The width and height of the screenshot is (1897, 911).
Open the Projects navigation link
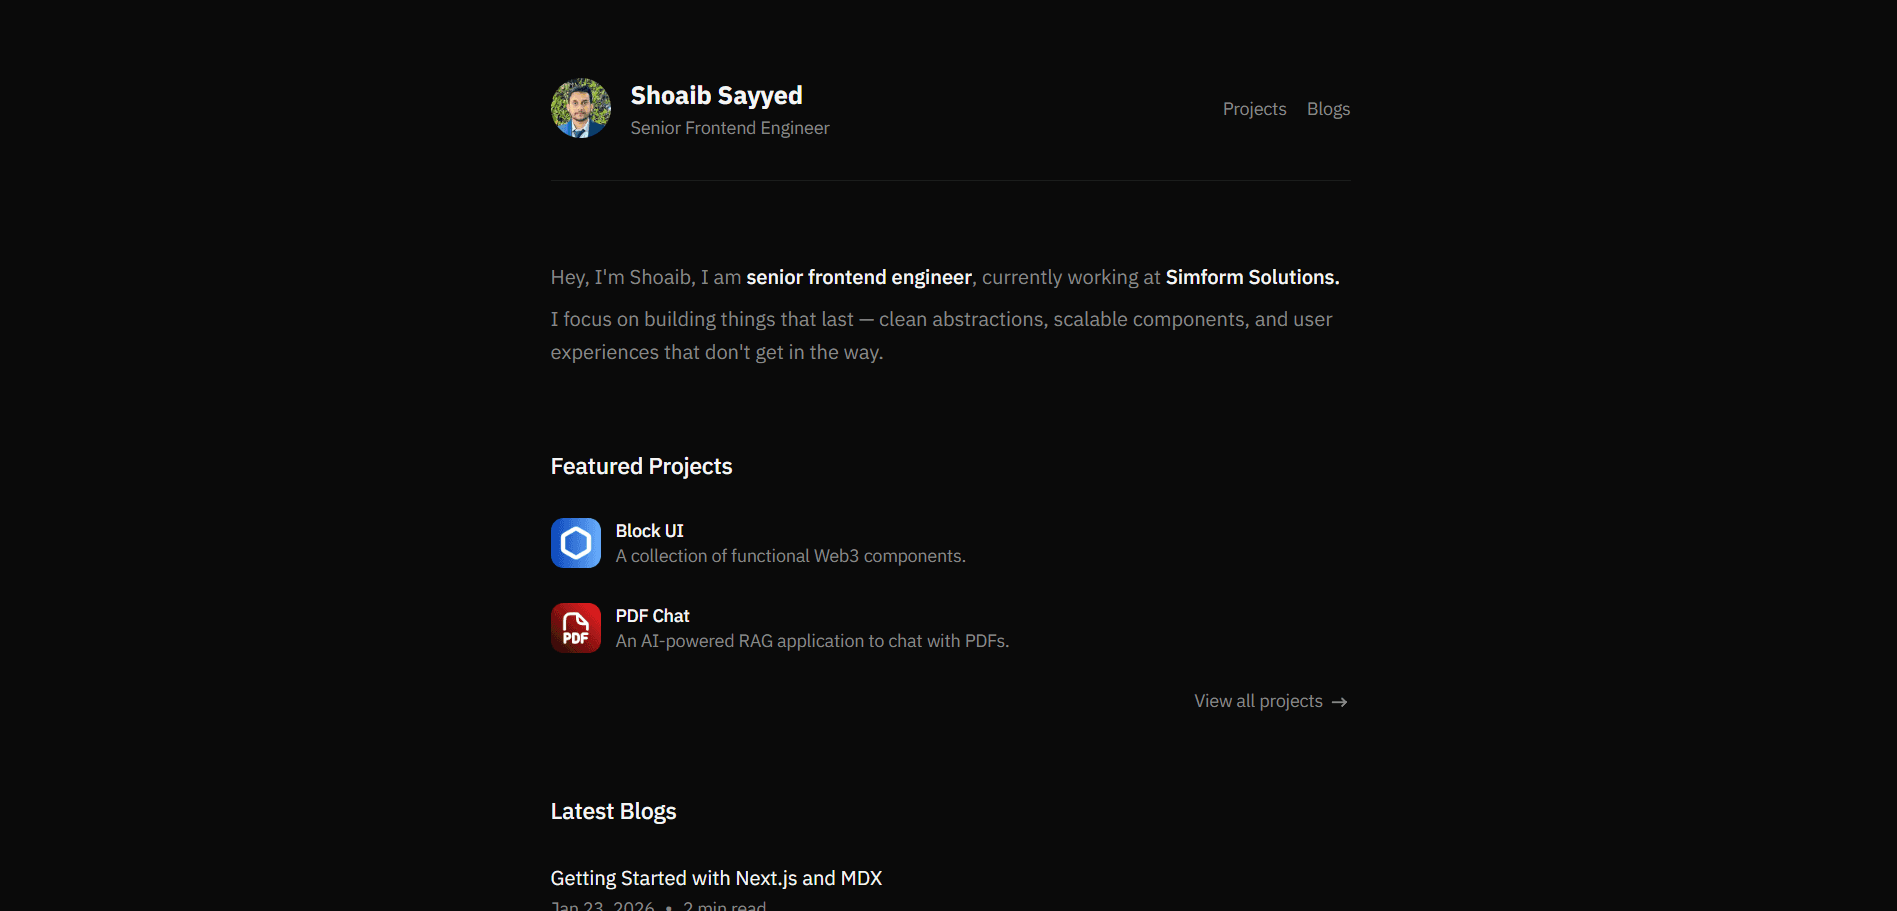pos(1255,109)
